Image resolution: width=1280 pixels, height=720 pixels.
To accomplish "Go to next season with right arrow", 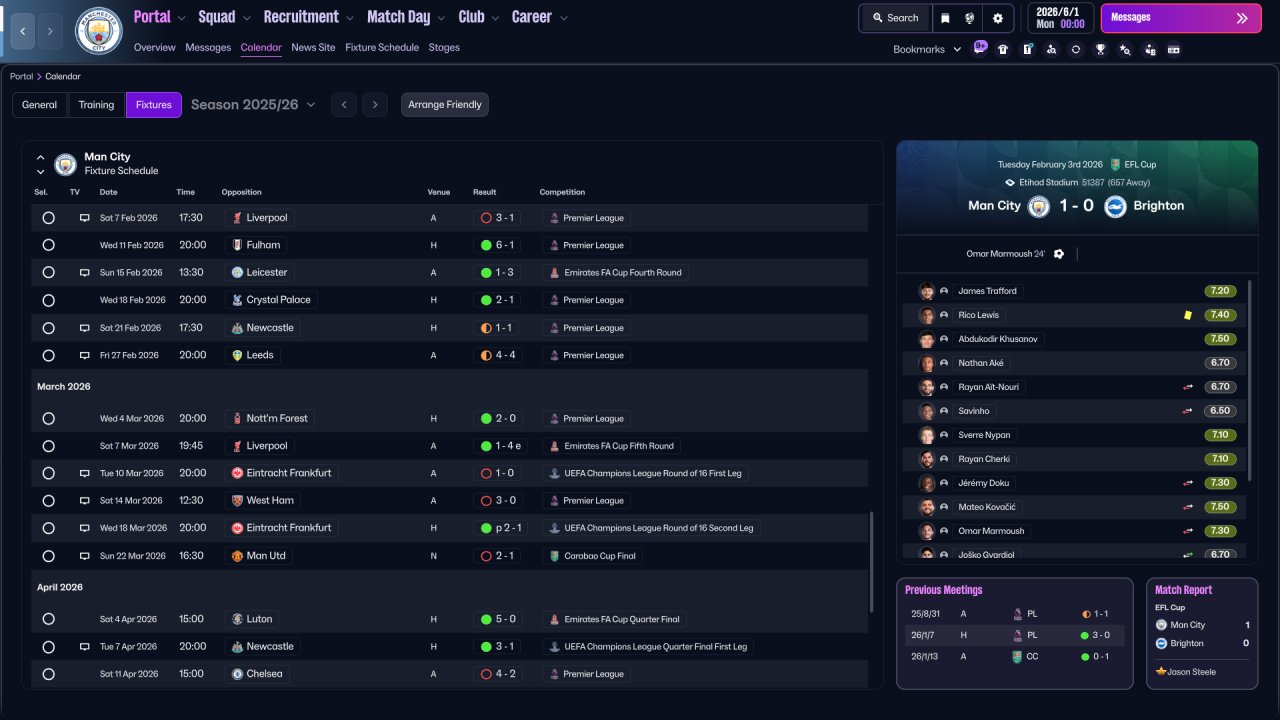I will click(x=375, y=105).
